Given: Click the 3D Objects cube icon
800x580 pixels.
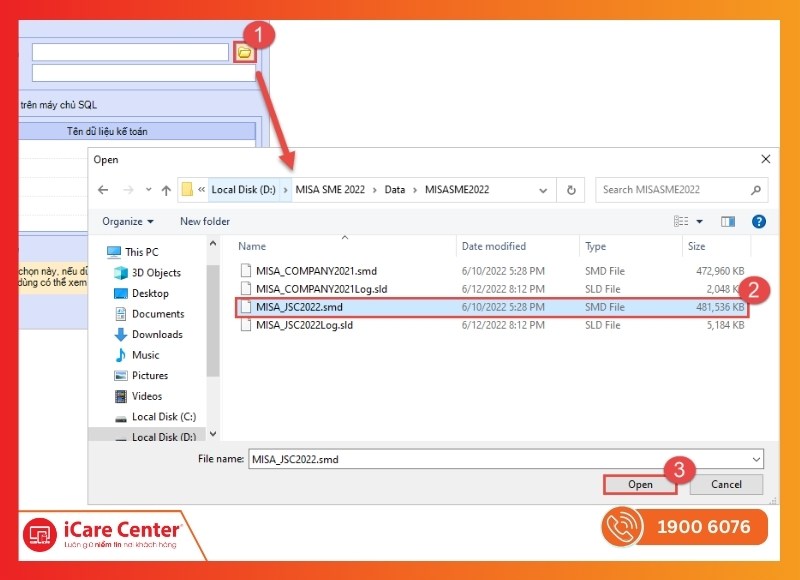Looking at the screenshot, I should coord(121,273).
